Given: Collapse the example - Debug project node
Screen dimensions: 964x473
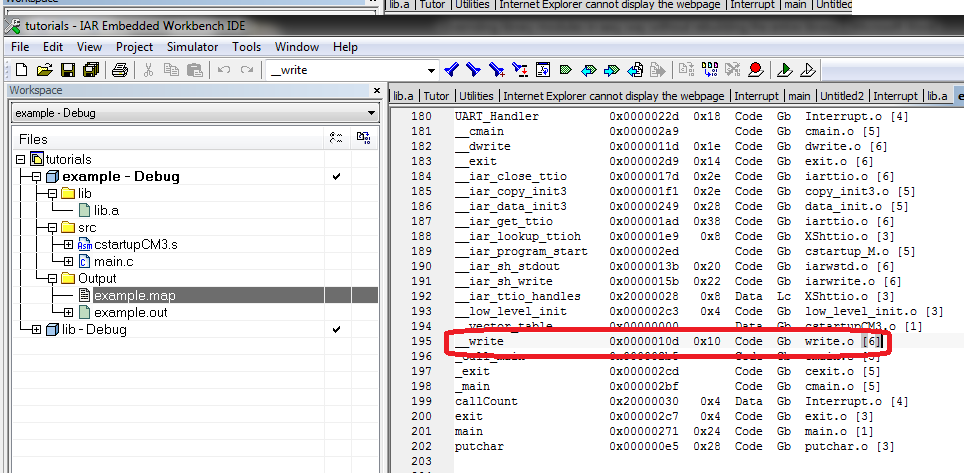Looking at the screenshot, I should (36, 177).
